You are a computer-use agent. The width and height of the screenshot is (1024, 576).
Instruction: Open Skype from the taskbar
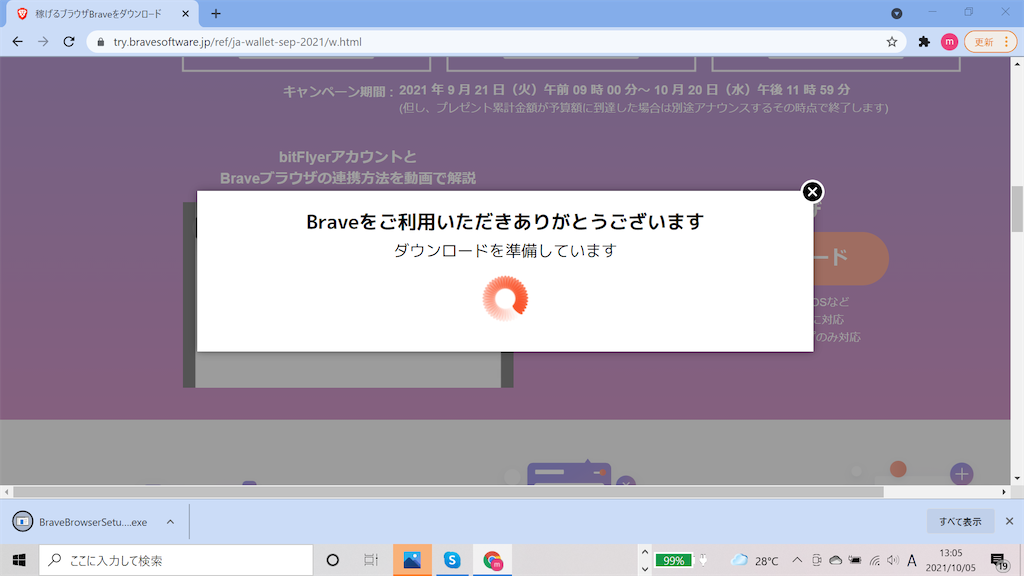[x=451, y=560]
